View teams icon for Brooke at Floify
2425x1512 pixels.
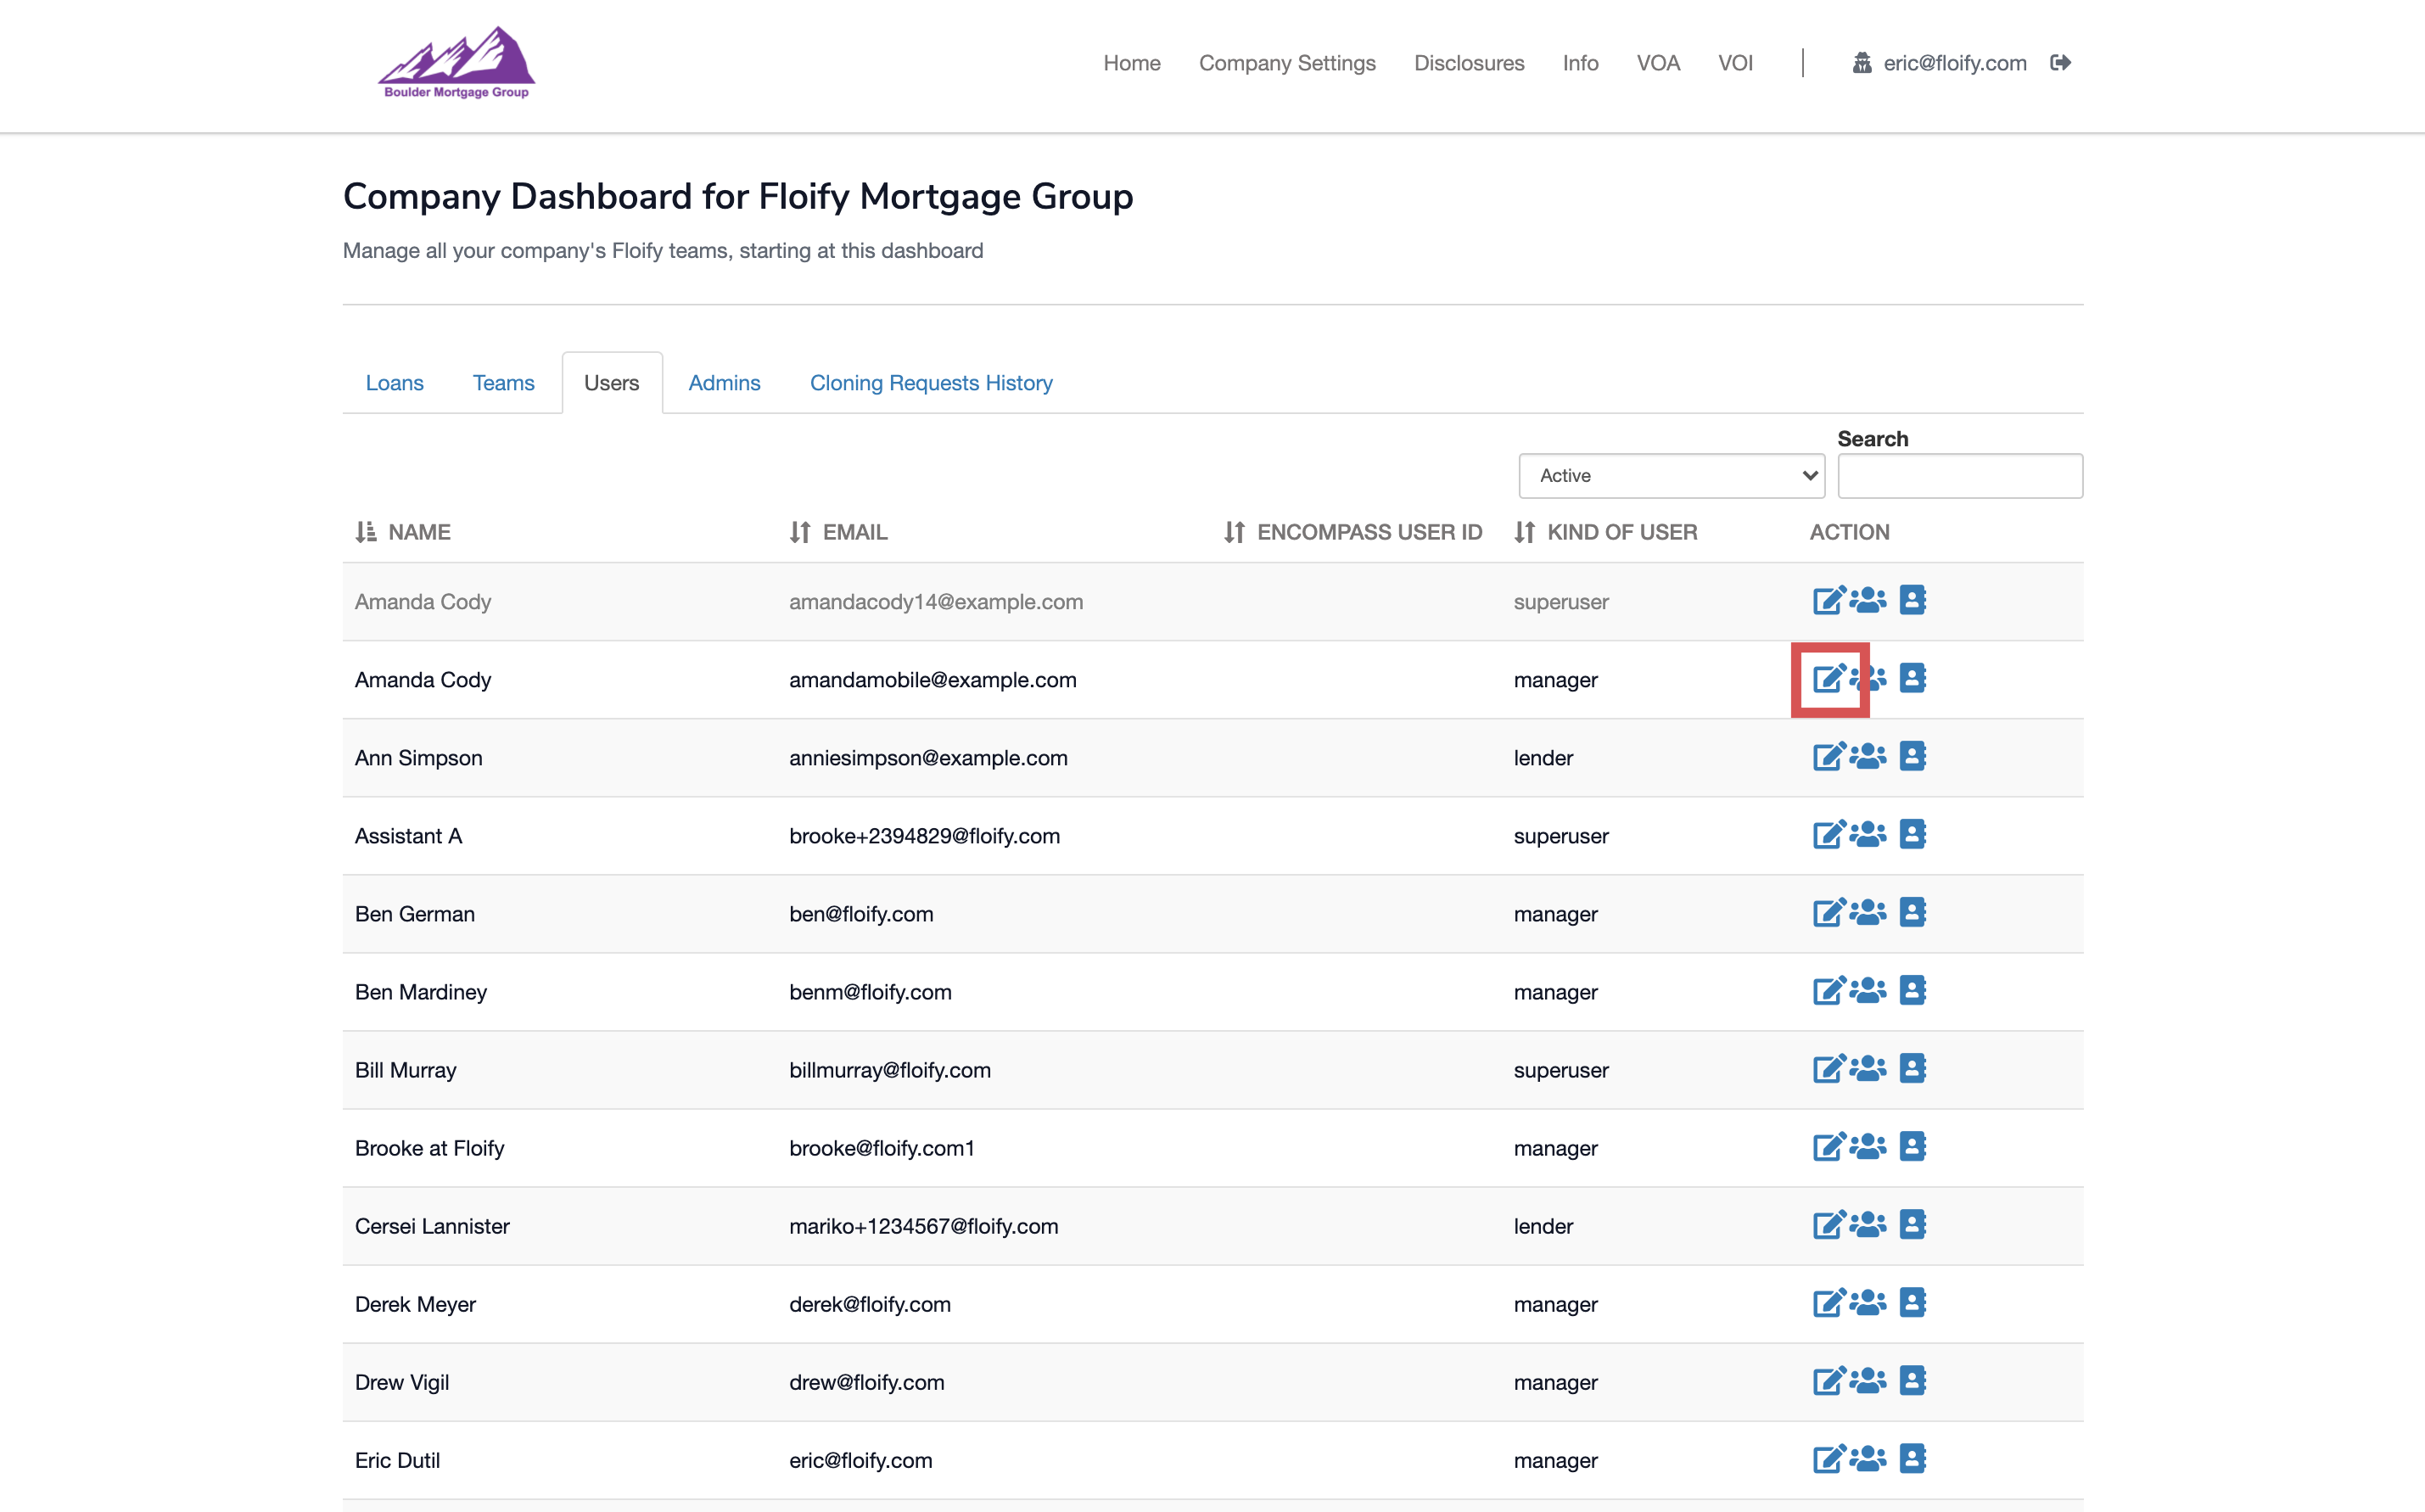(1868, 1146)
